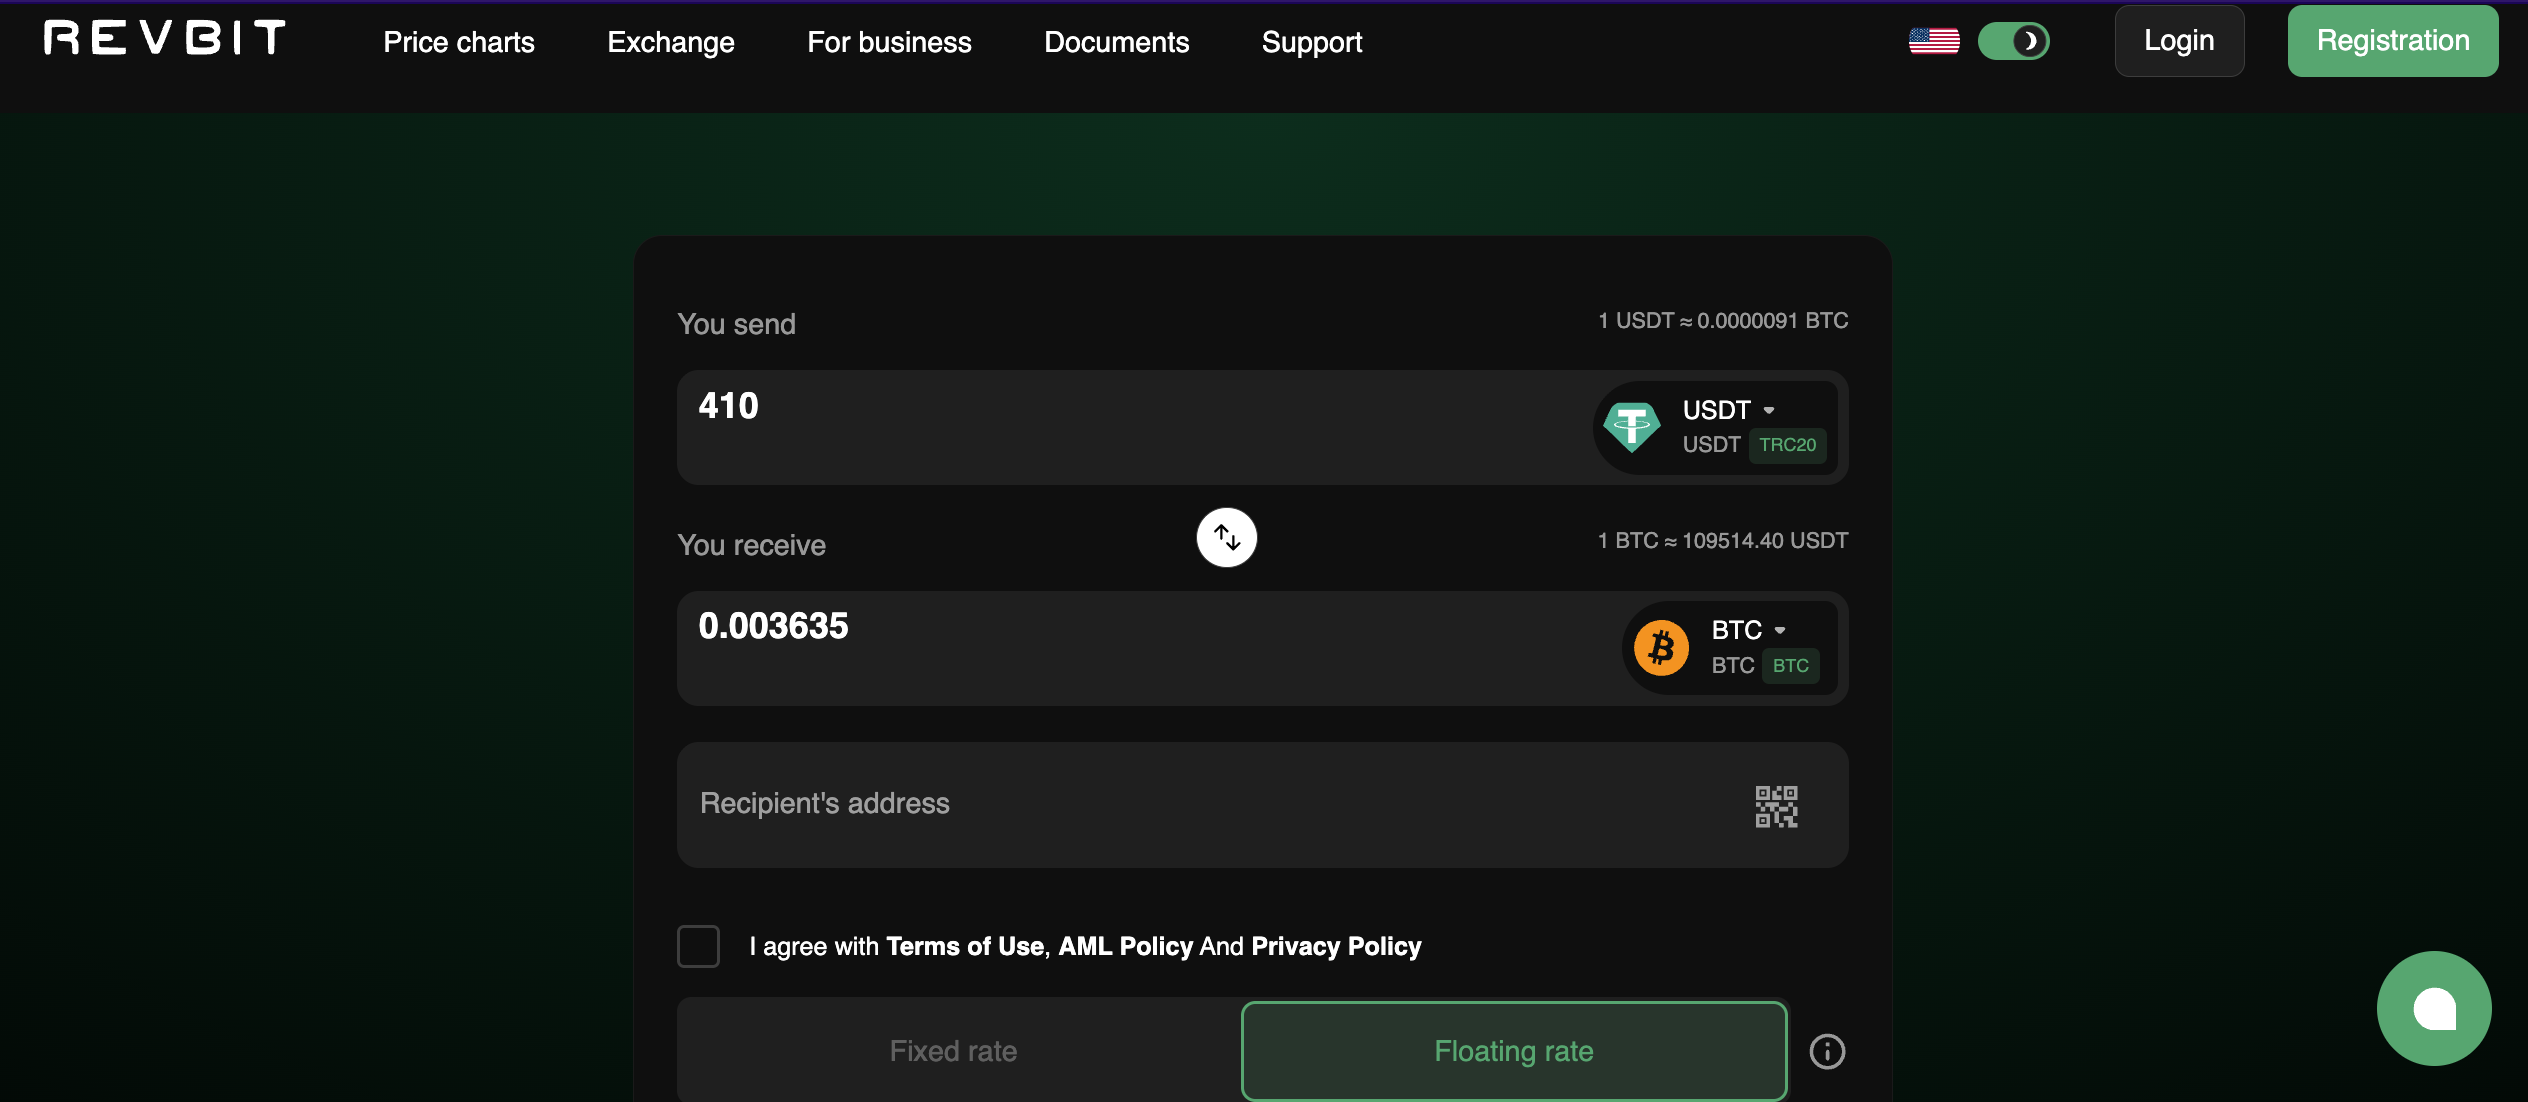Expand the BTC receive currency dropdown
This screenshot has width=2528, height=1102.
click(x=1748, y=630)
